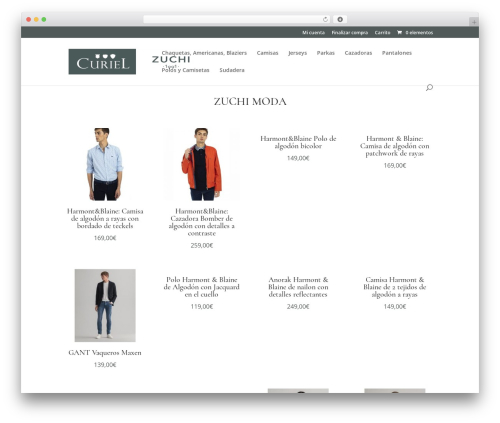Open the GANT Vaqueros Maxen product image
This screenshot has width=500, height=423.
105,305
